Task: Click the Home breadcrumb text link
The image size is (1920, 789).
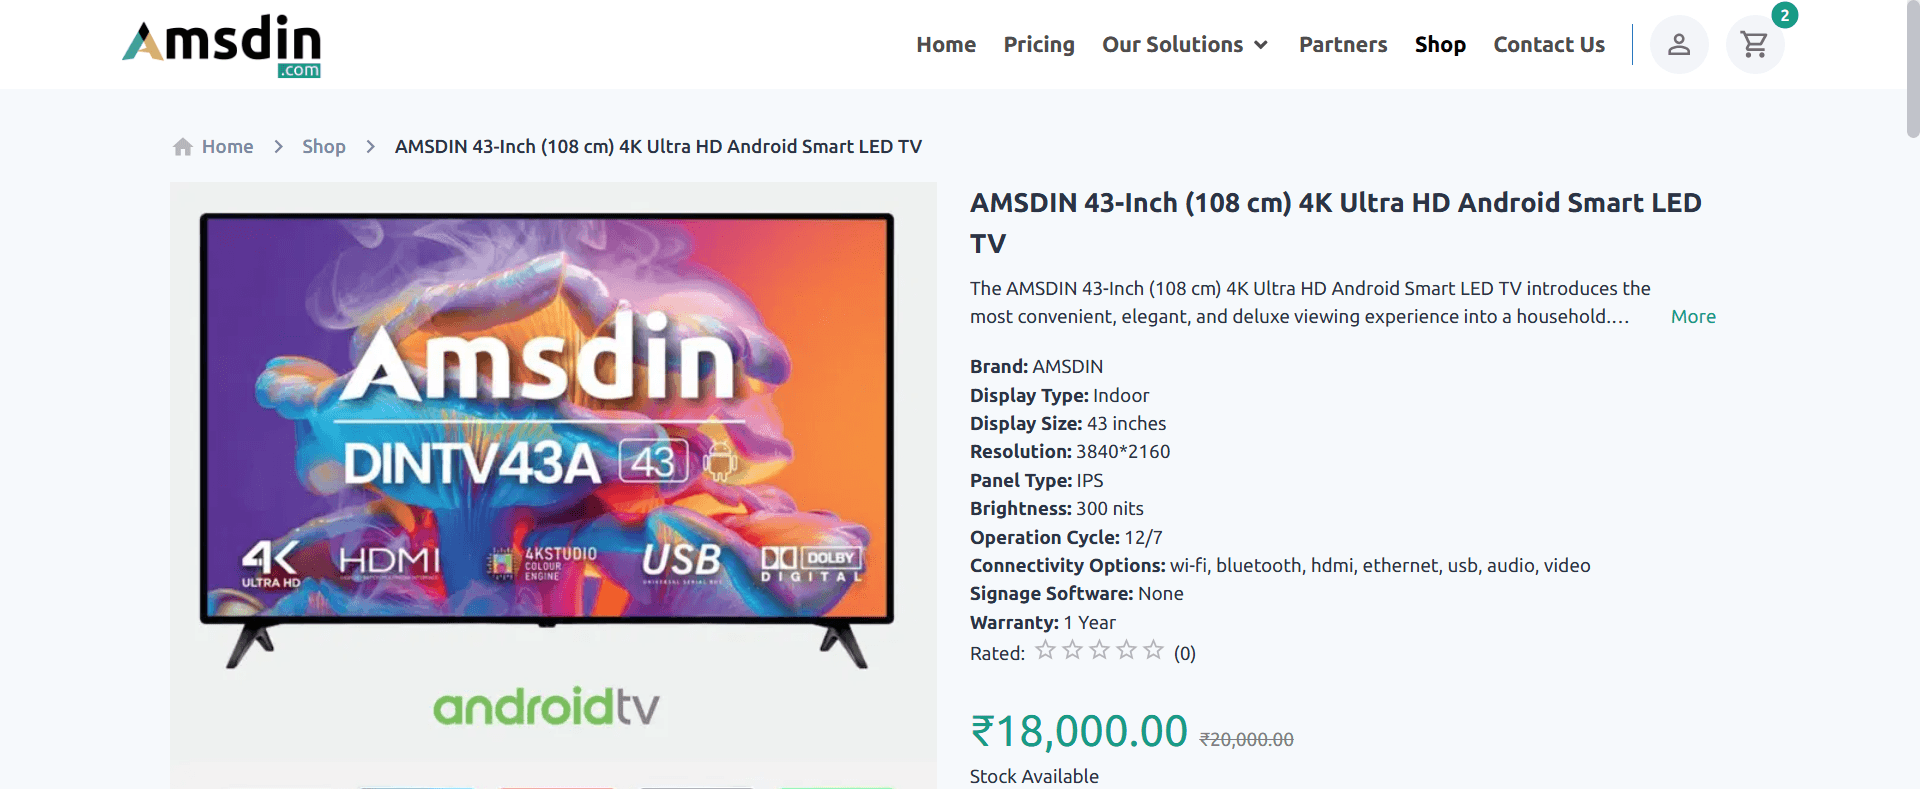Action: click(x=227, y=147)
